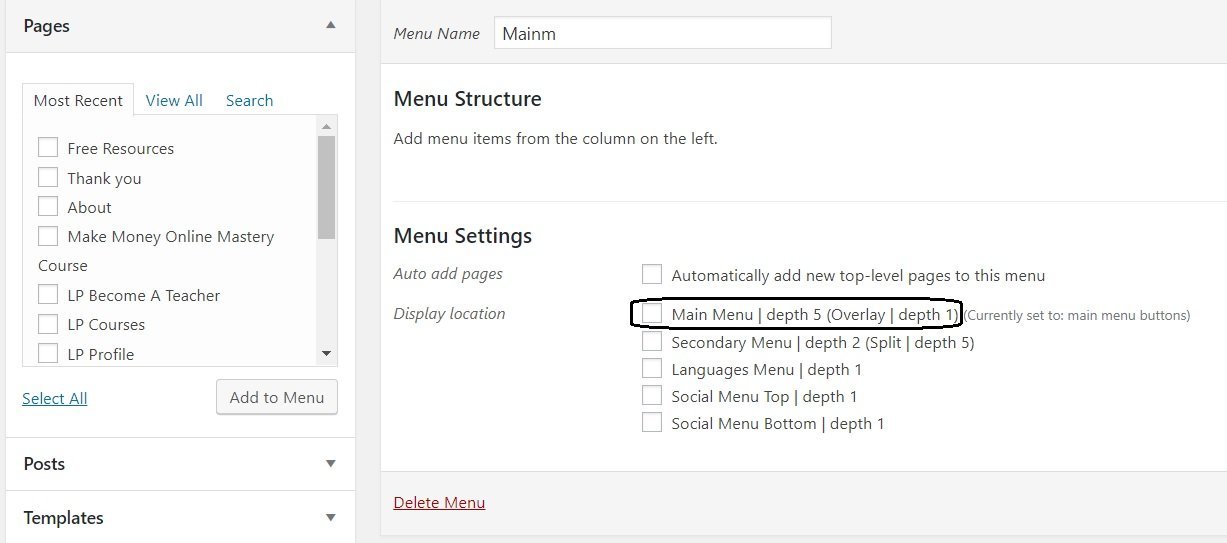The width and height of the screenshot is (1227, 543).
Task: Collapse the Pages panel arrow
Action: point(331,25)
